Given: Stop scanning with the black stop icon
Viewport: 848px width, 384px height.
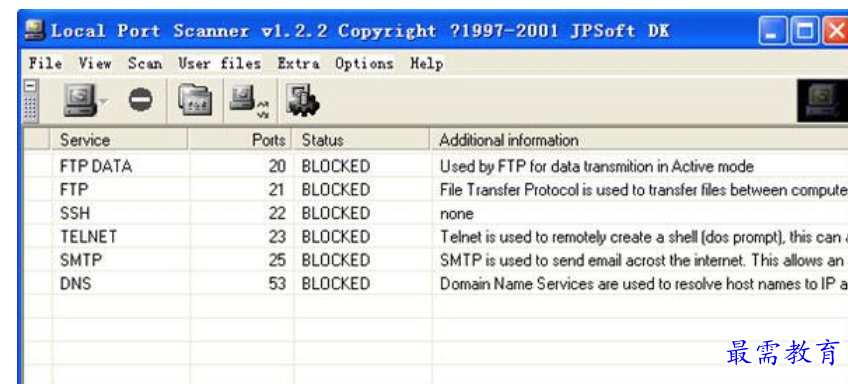Looking at the screenshot, I should pos(140,101).
